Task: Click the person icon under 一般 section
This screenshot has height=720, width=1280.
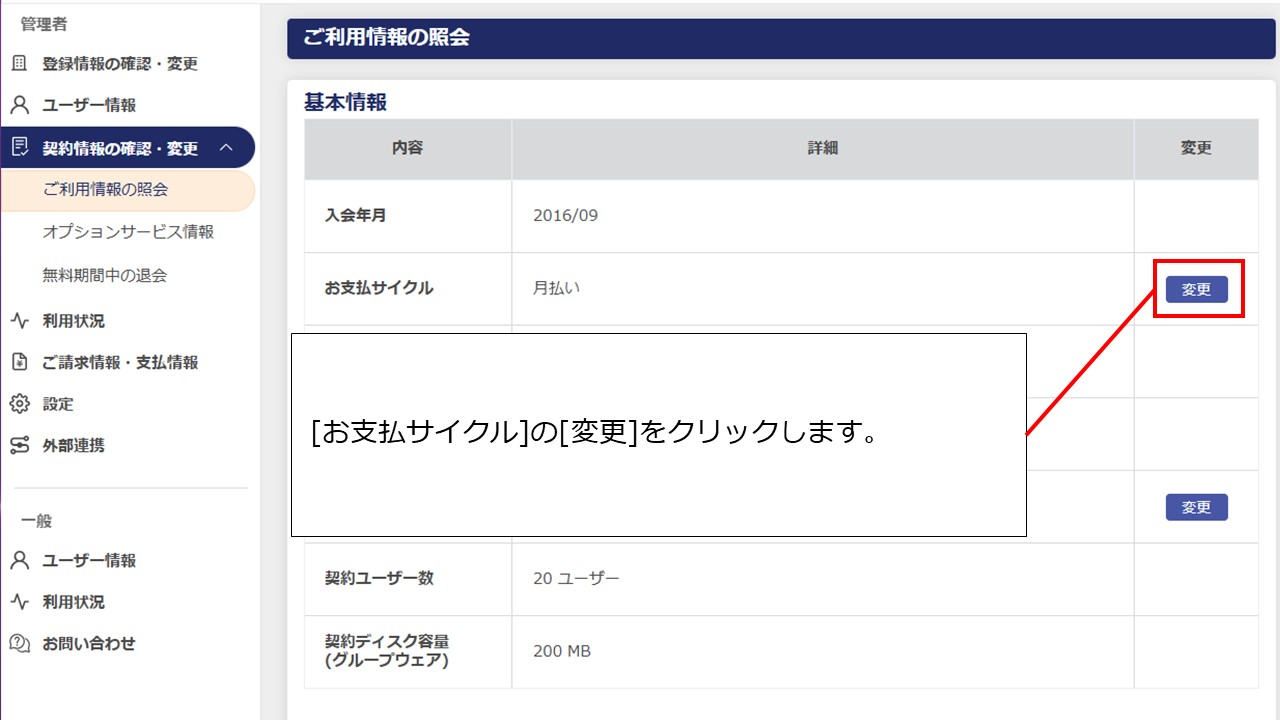Action: click(x=19, y=561)
